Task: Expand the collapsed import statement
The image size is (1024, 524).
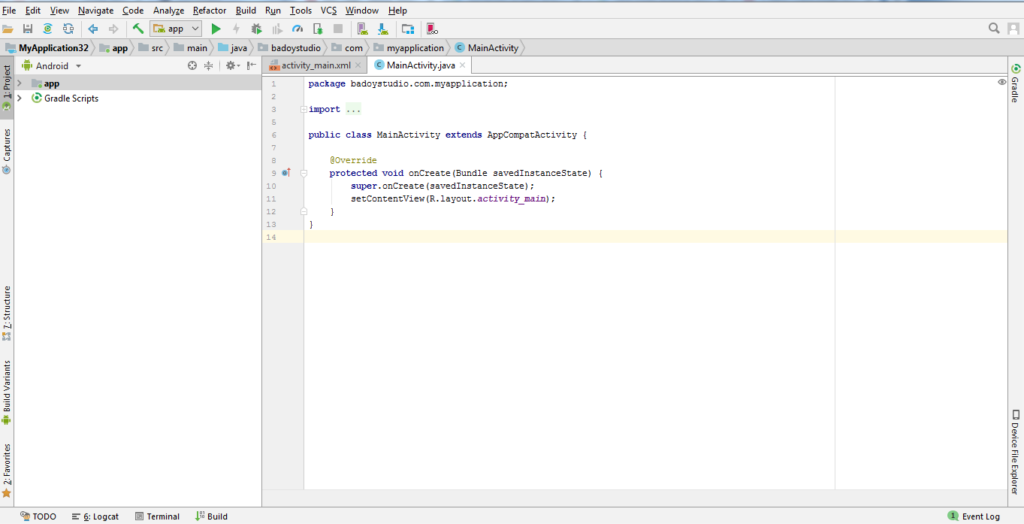Action: point(353,109)
